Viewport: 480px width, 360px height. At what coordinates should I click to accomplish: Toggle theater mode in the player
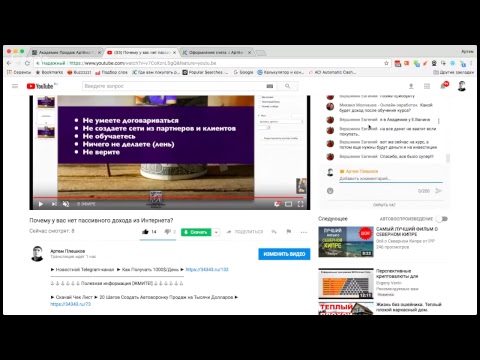(x=289, y=204)
